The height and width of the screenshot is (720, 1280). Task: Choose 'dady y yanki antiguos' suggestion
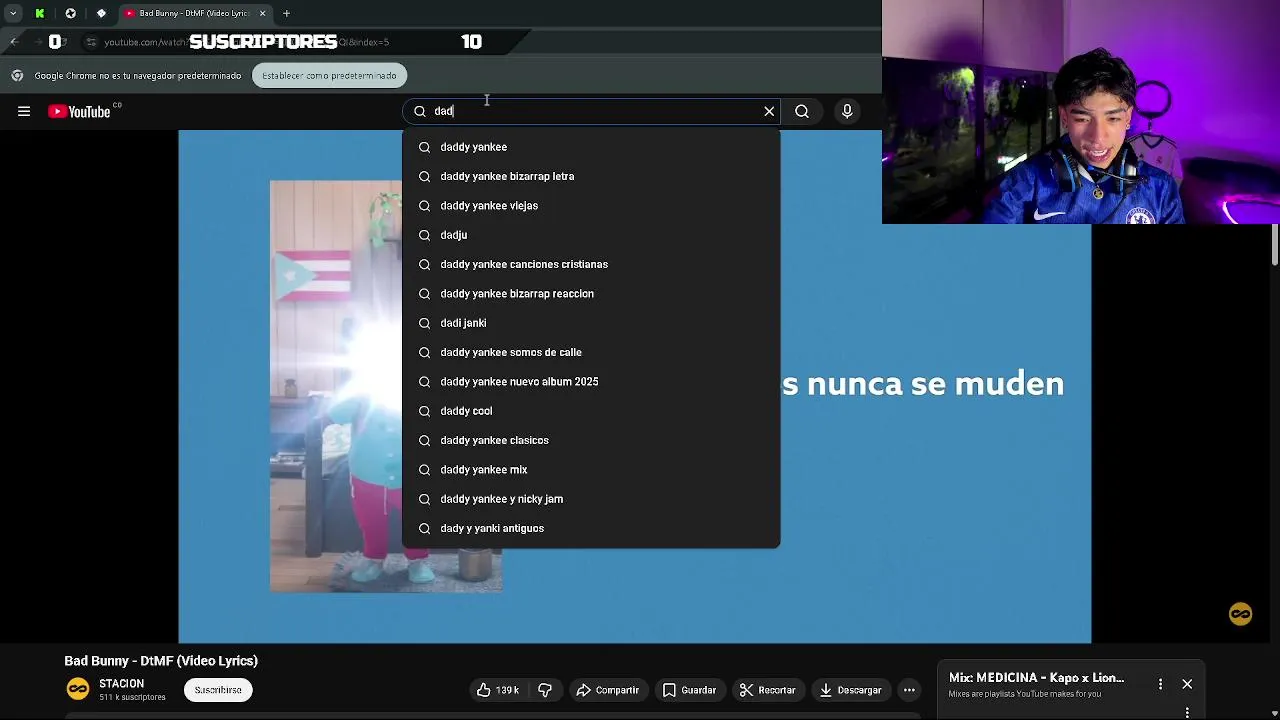tap(591, 528)
